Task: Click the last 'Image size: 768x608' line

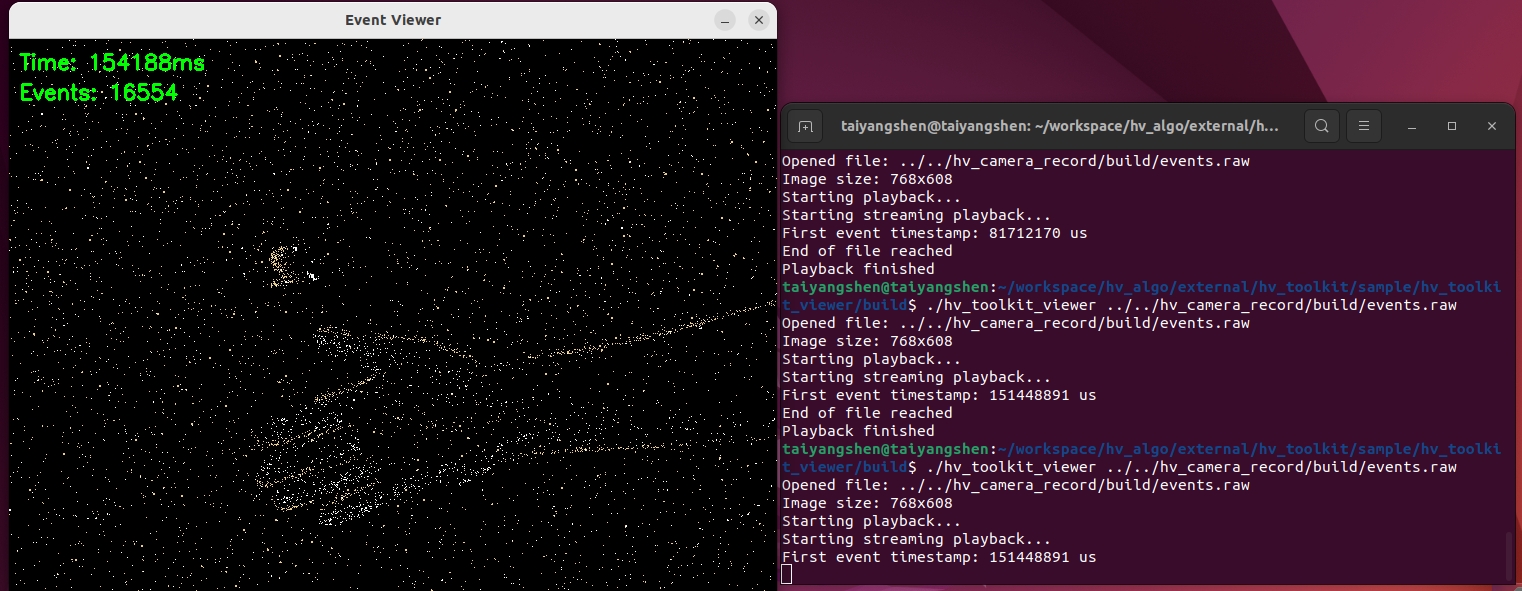Action: click(x=867, y=503)
